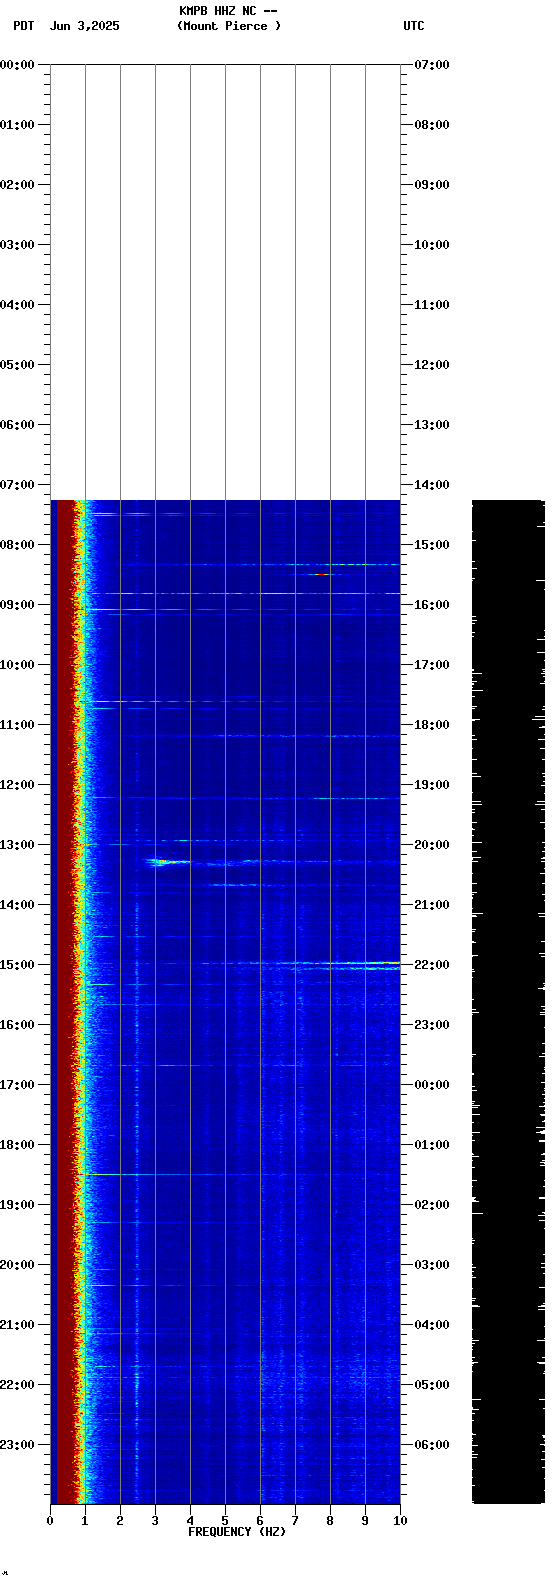
Task: Click the 15:00 PDT time label
Action: [17, 965]
